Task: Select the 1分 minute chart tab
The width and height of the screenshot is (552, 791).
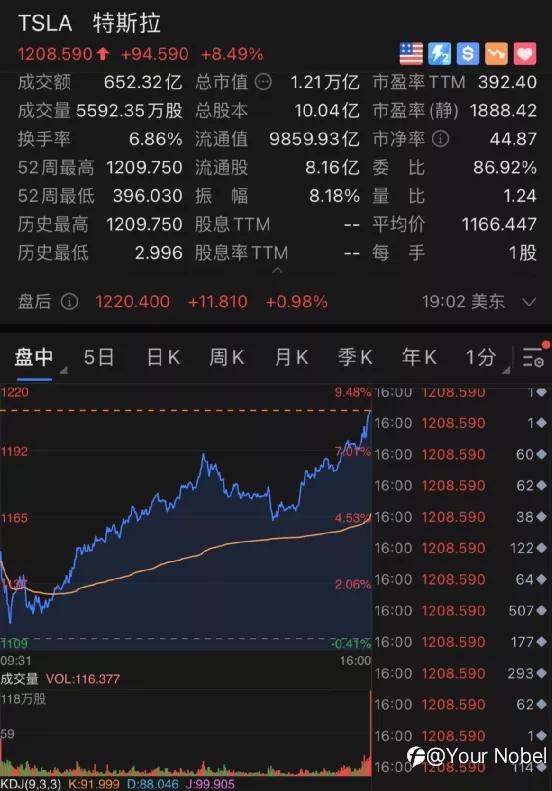Action: pyautogui.click(x=480, y=357)
